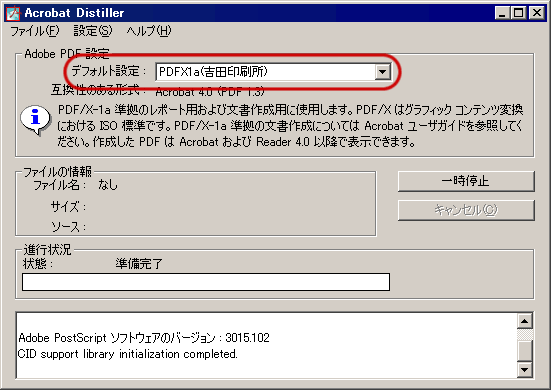The image size is (551, 390).
Task: Click the progress bar under 状態
Action: click(x=206, y=282)
